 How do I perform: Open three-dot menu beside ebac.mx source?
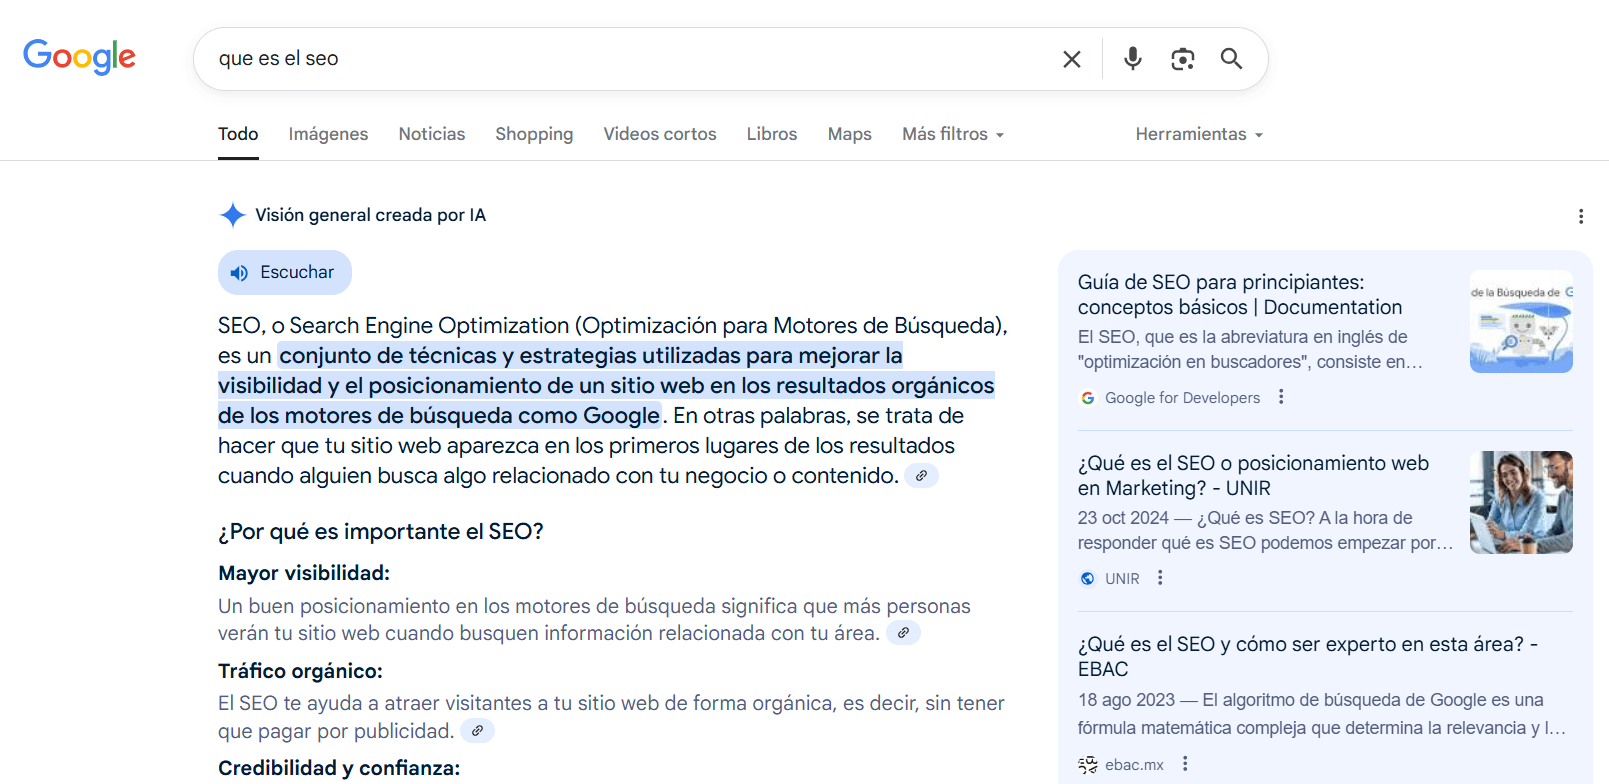(x=1185, y=764)
